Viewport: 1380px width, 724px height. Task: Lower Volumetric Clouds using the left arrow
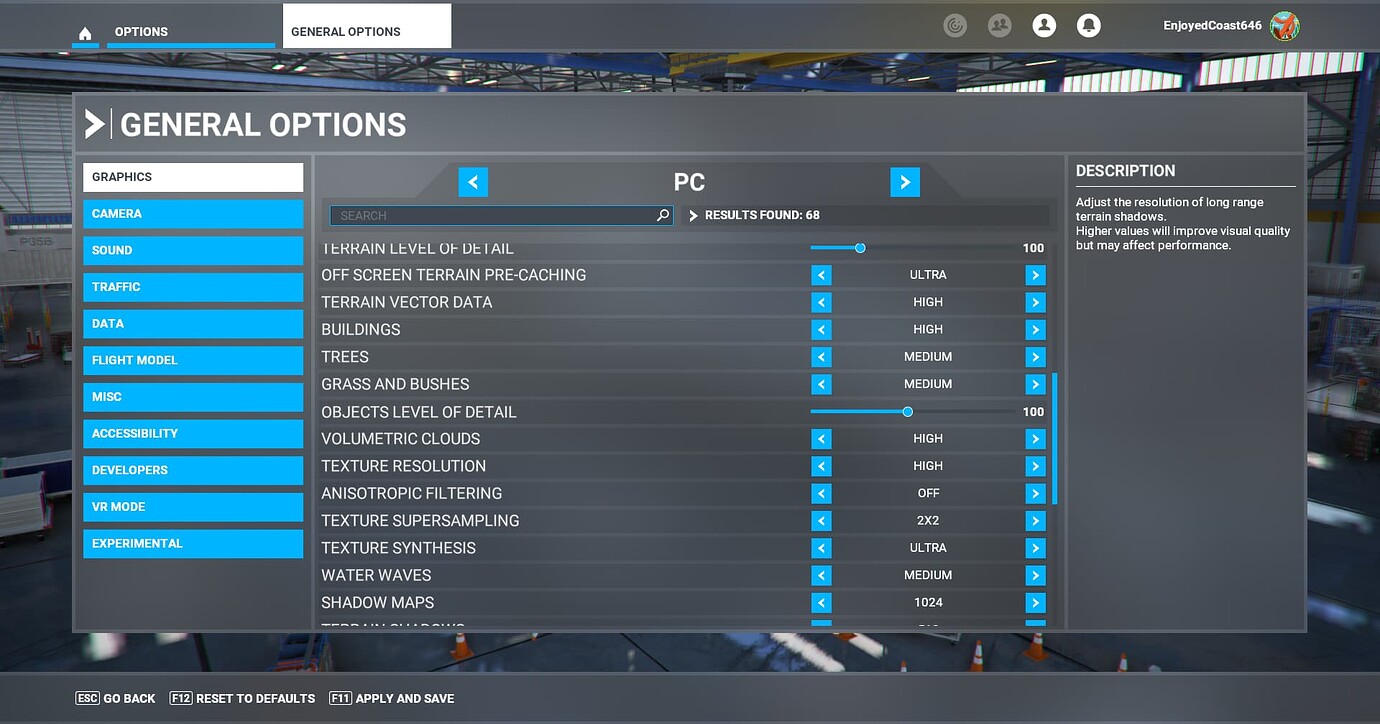tap(820, 438)
